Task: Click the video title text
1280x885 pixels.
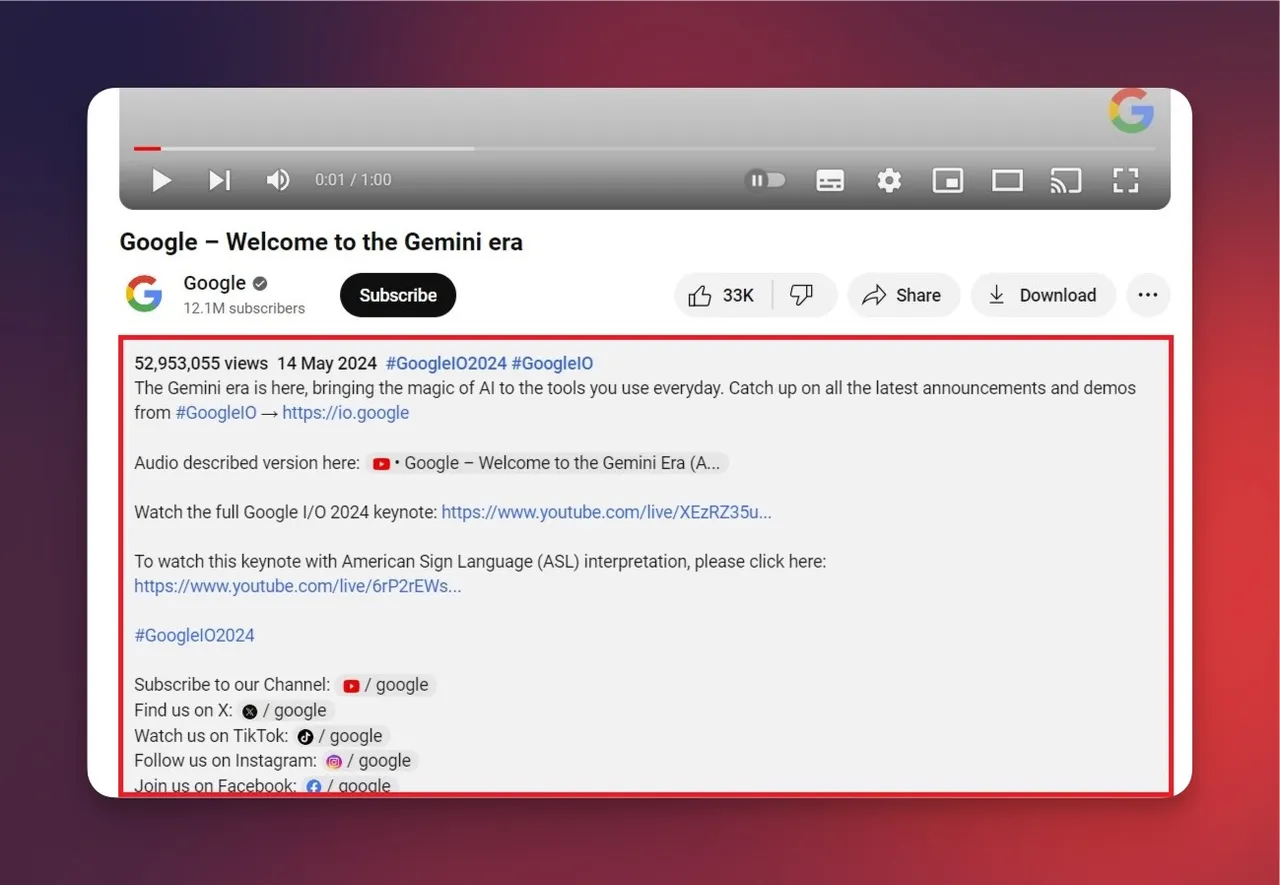Action: tap(321, 242)
